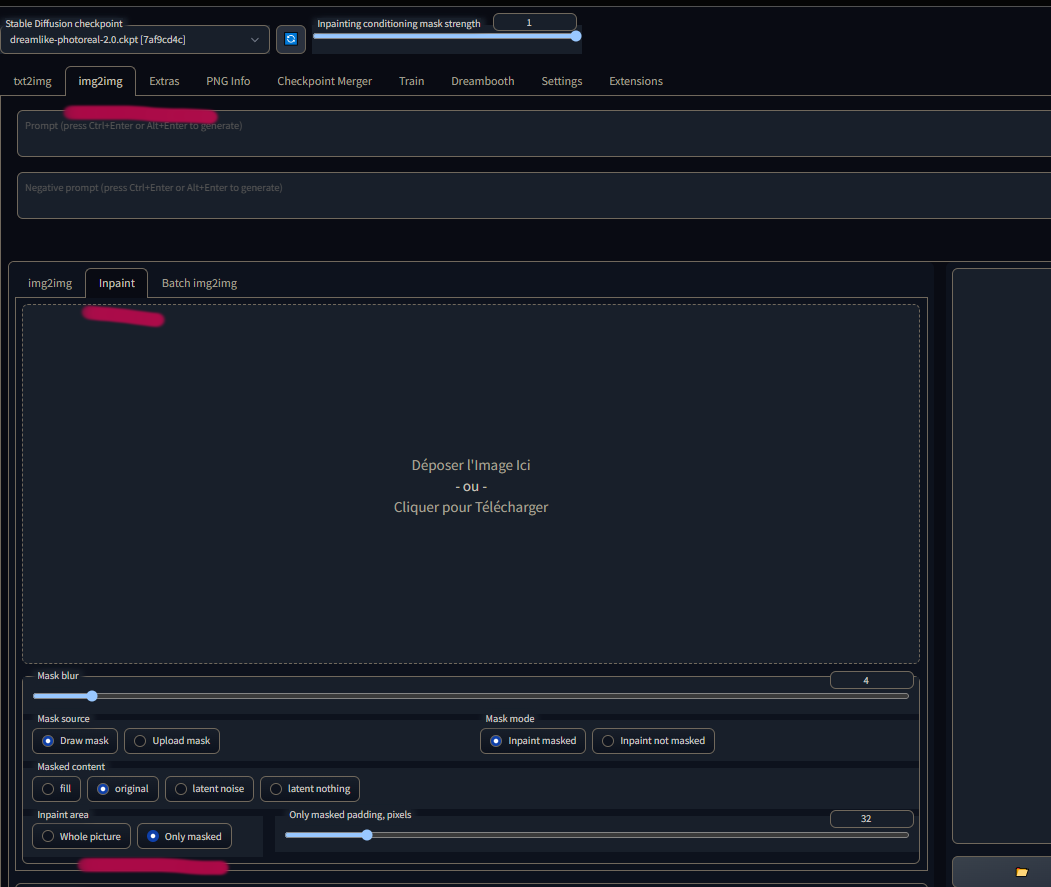Choose Inpaint not masked mode

pos(653,741)
